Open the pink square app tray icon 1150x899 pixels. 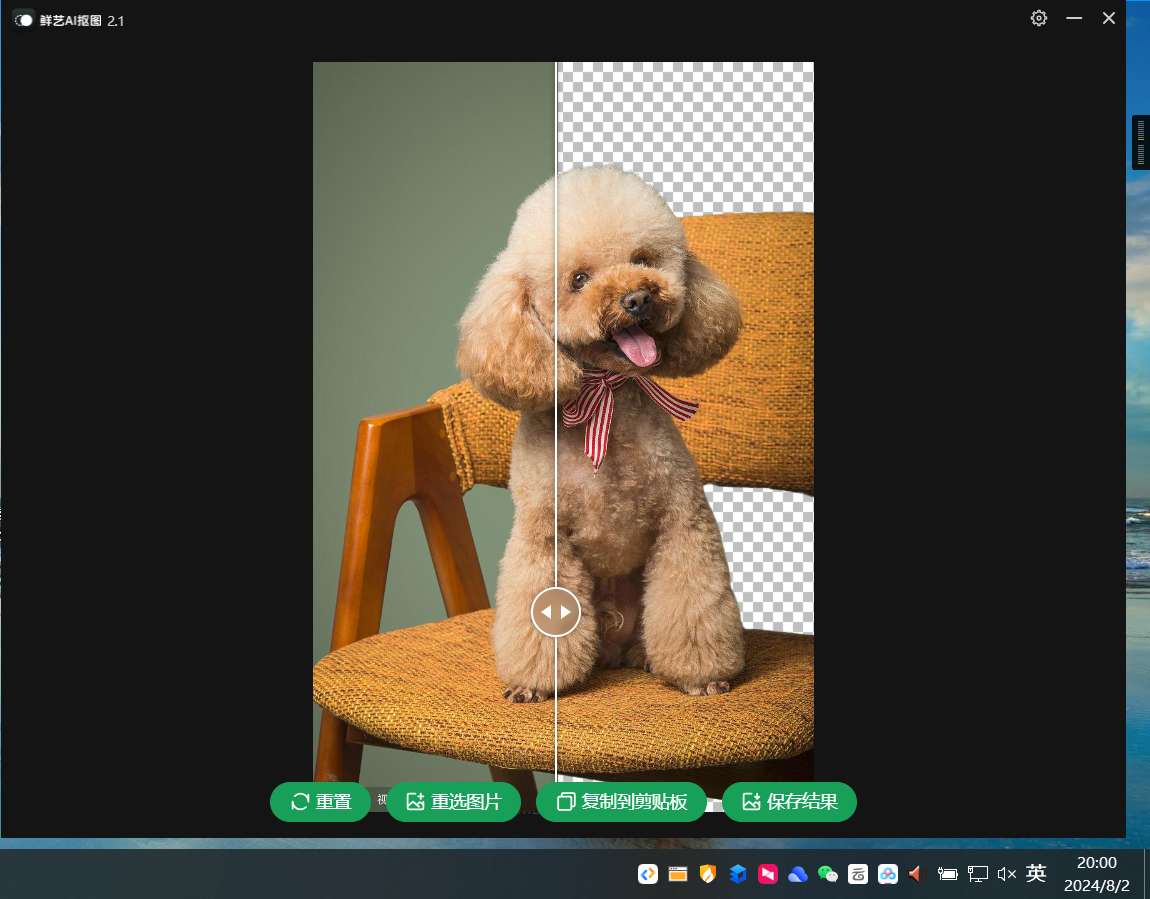(x=768, y=874)
